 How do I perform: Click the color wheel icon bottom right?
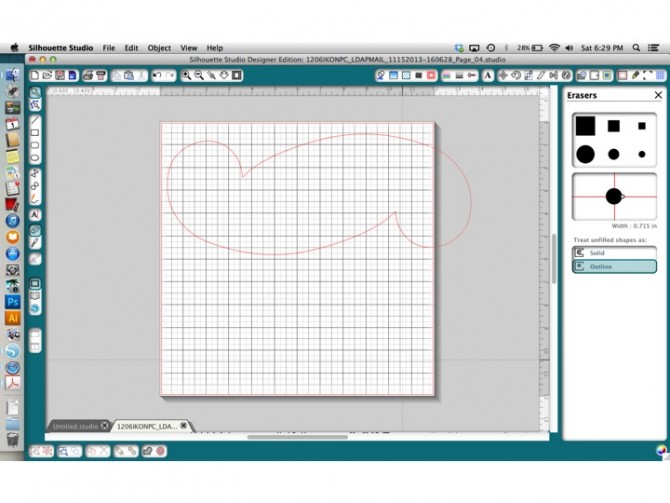click(661, 450)
